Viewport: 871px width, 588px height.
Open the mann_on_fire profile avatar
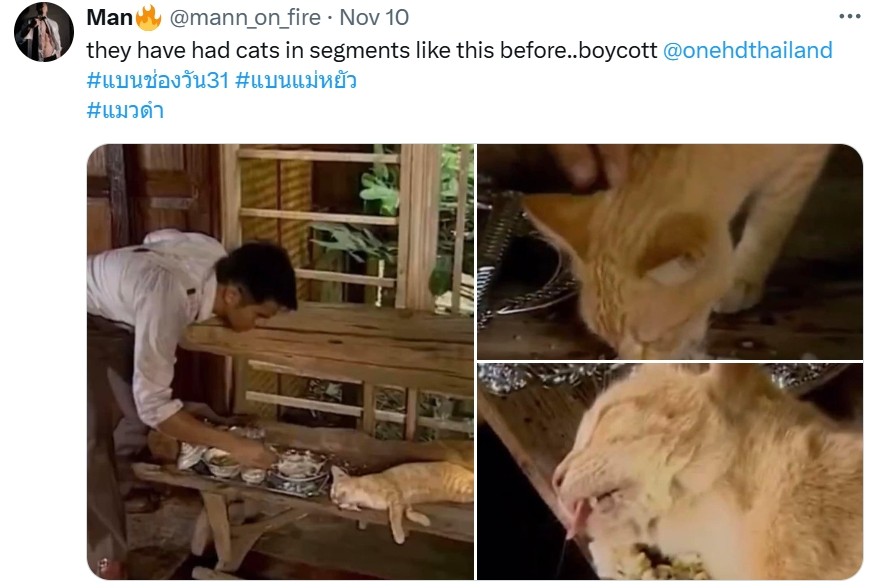[x=43, y=32]
